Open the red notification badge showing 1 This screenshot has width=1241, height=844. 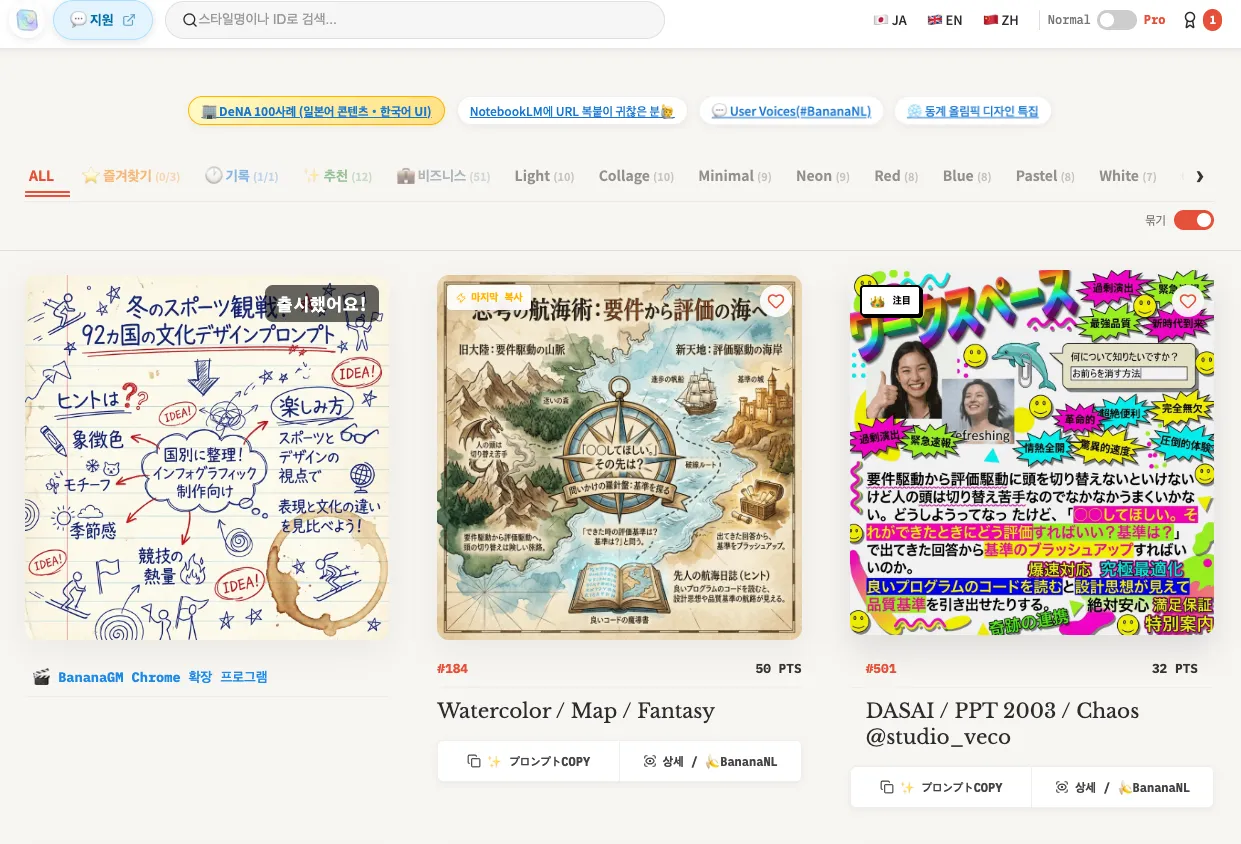click(1212, 20)
